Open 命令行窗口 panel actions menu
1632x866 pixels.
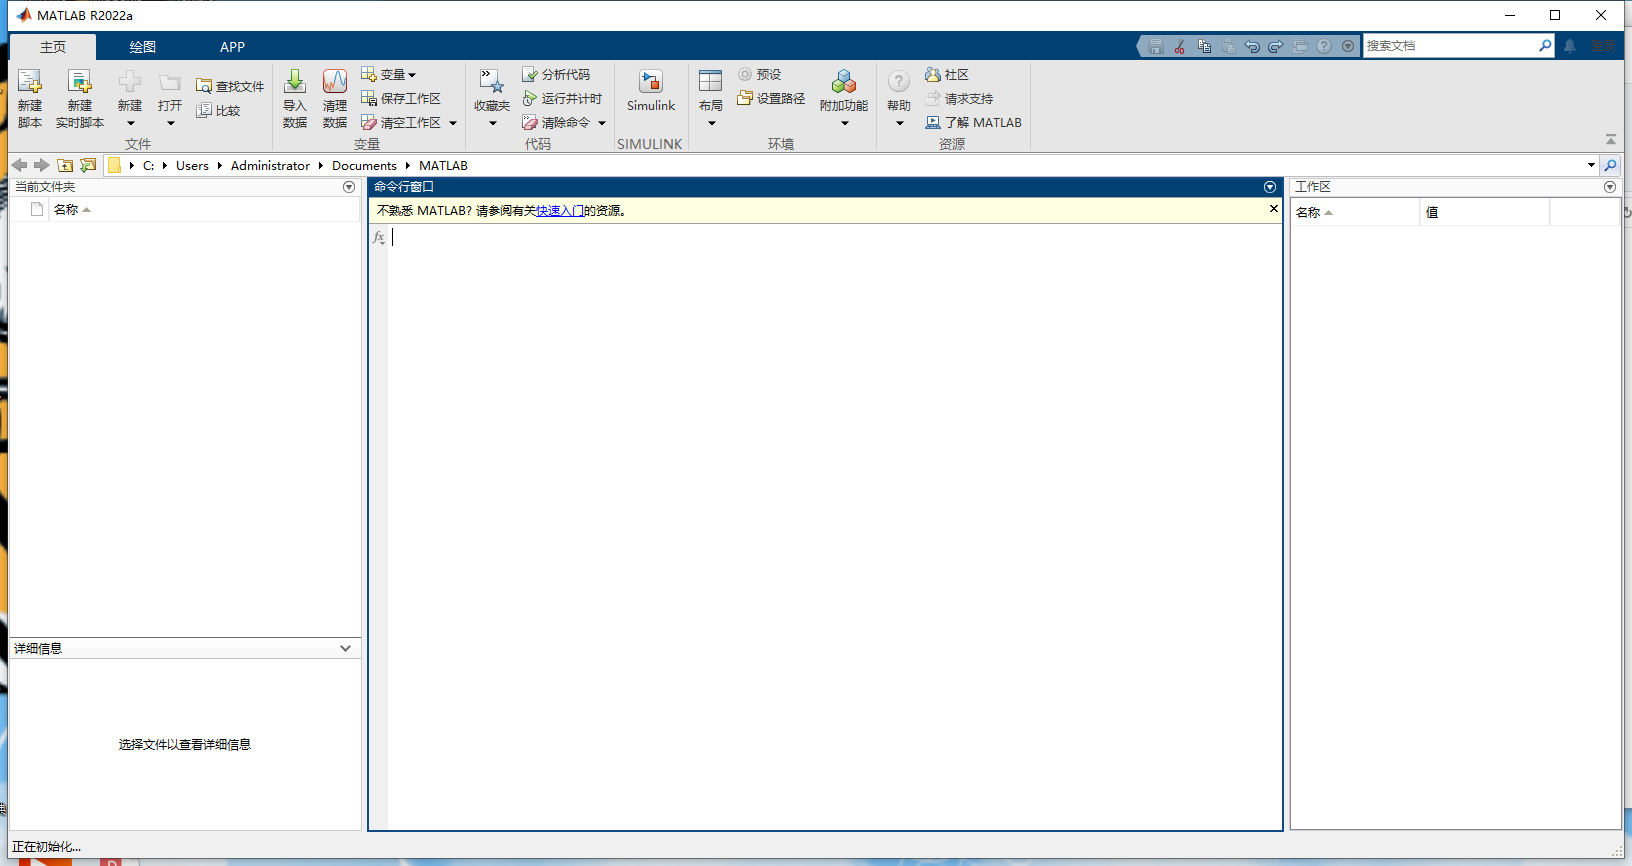point(1270,187)
